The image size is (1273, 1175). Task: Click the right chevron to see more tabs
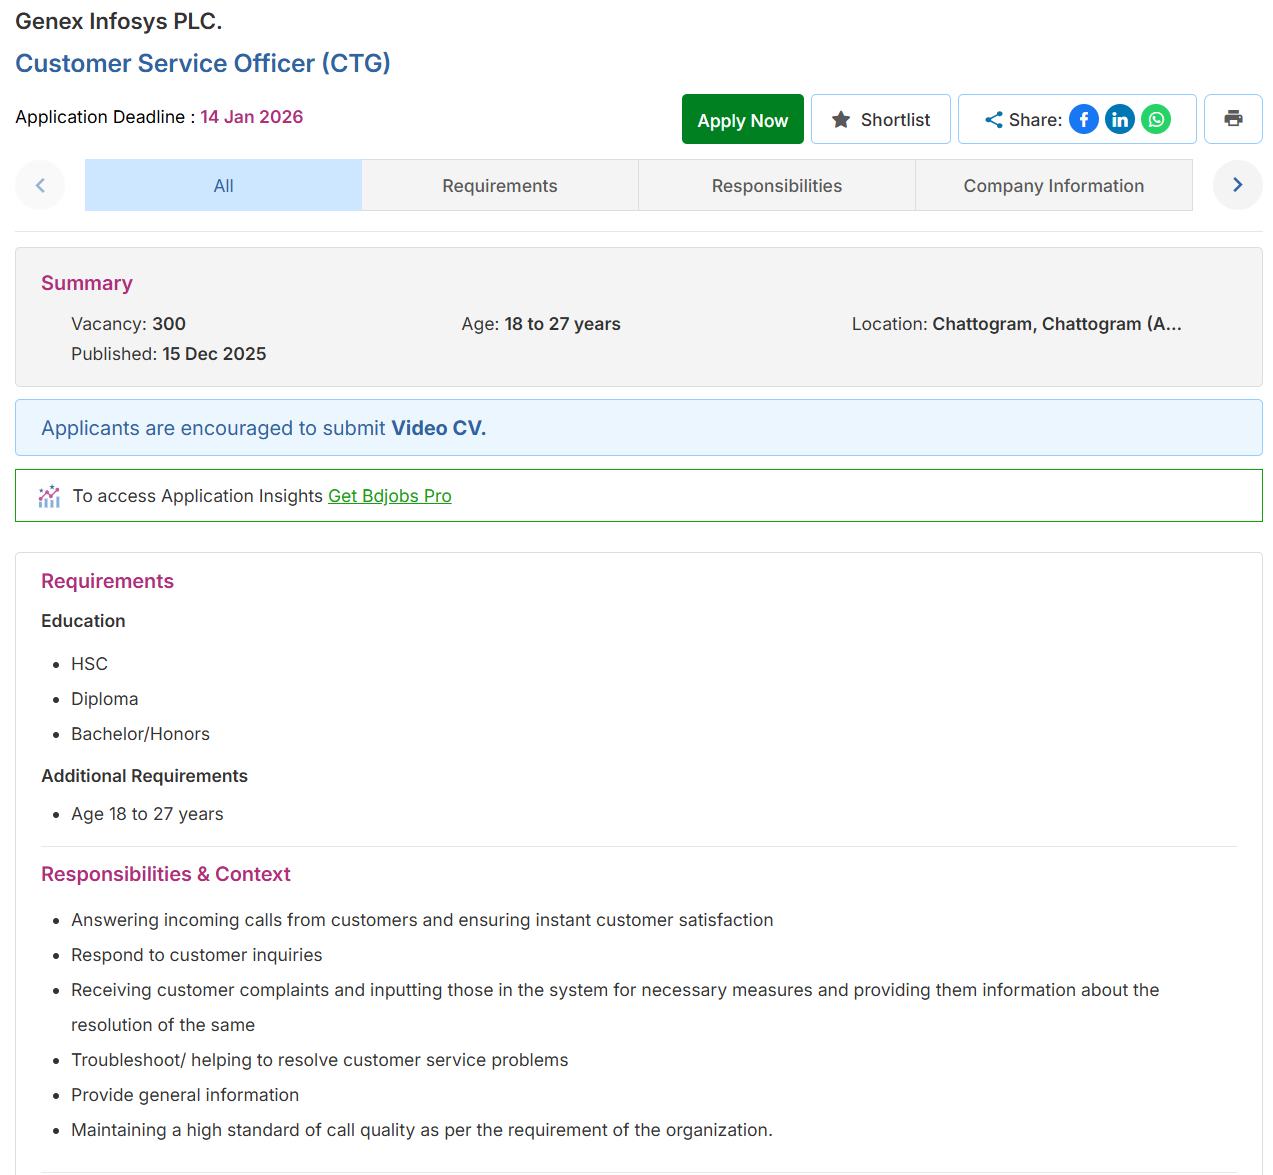[x=1238, y=185]
